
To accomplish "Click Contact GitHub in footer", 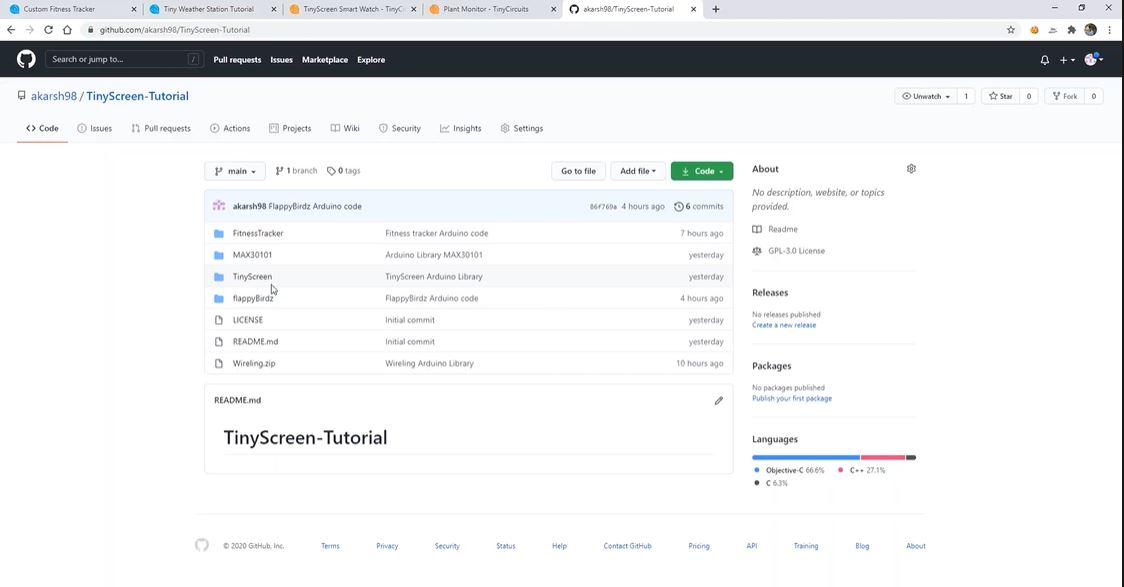I will click(x=627, y=546).
